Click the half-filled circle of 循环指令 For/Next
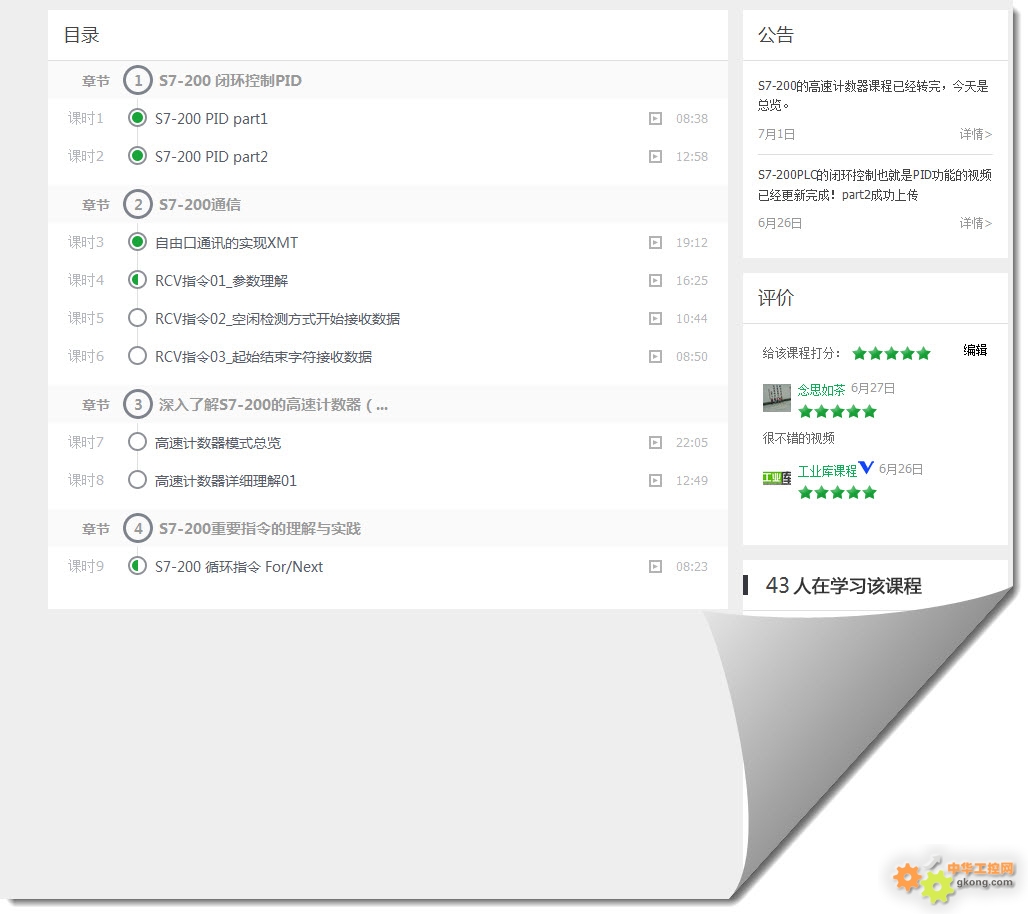The width and height of the screenshot is (1028, 914). (137, 566)
